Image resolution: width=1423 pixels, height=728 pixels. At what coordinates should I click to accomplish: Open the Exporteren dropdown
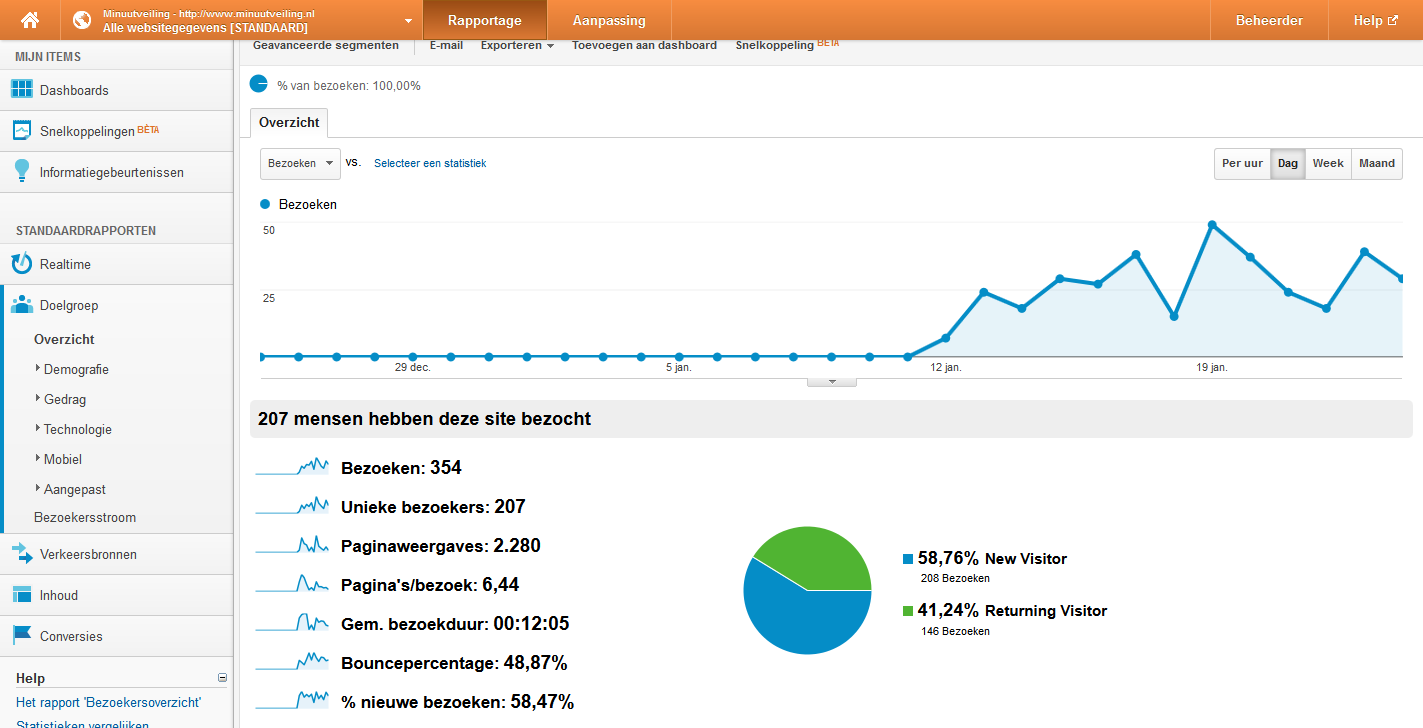pyautogui.click(x=517, y=45)
